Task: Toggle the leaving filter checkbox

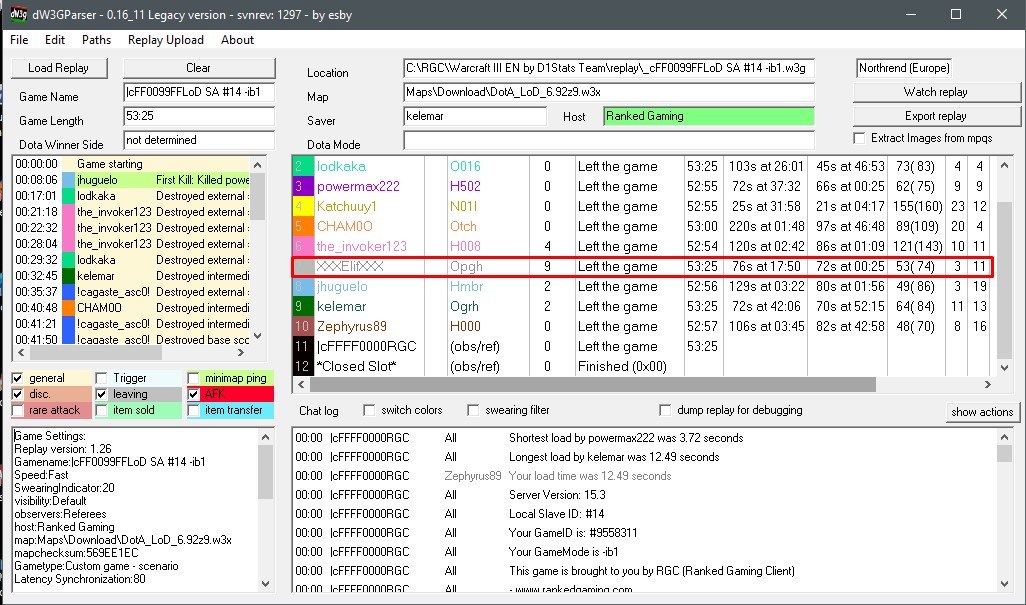Action: (x=101, y=394)
